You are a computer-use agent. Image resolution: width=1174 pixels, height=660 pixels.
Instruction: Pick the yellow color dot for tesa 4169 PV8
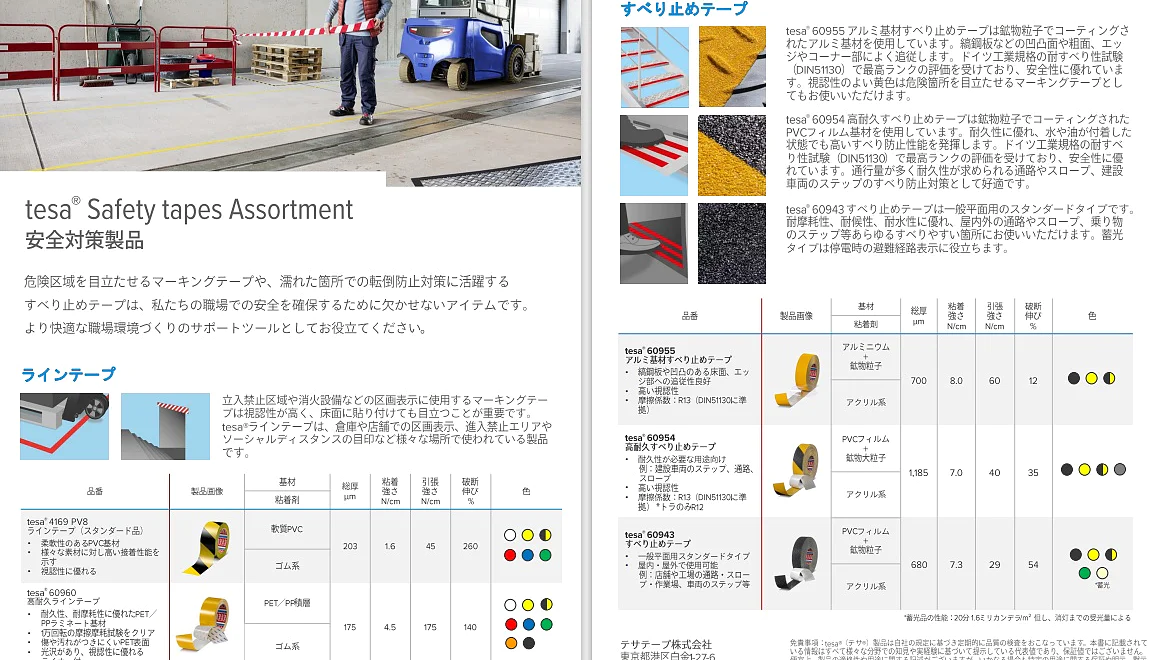[528, 535]
